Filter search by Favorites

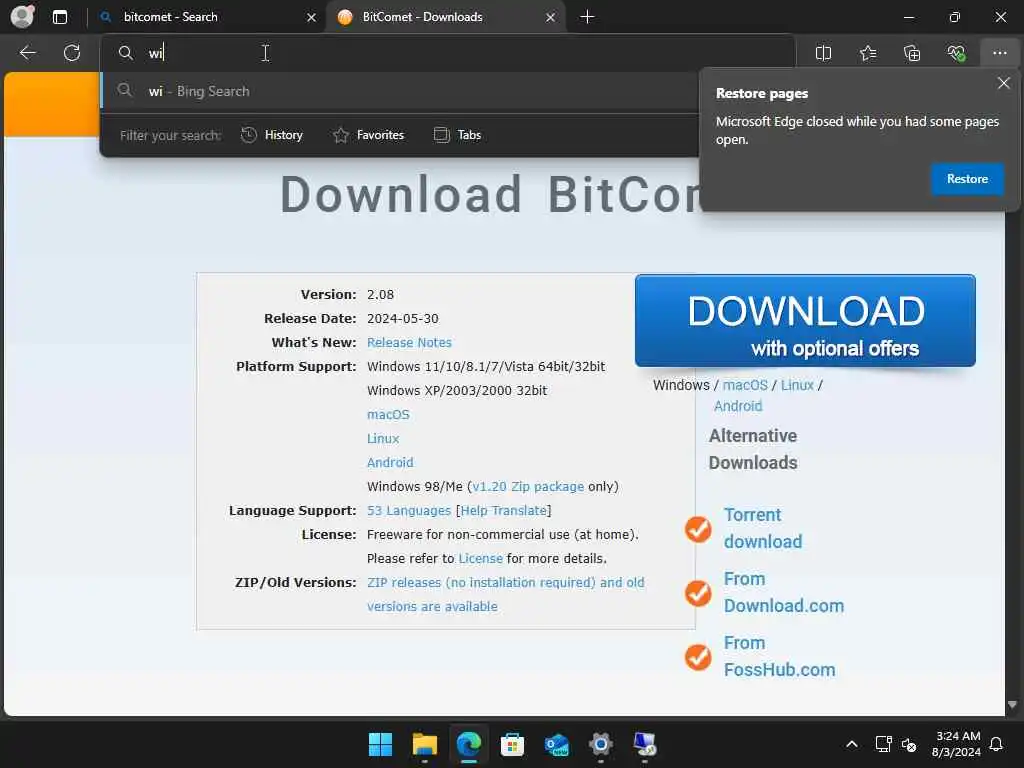click(x=368, y=135)
